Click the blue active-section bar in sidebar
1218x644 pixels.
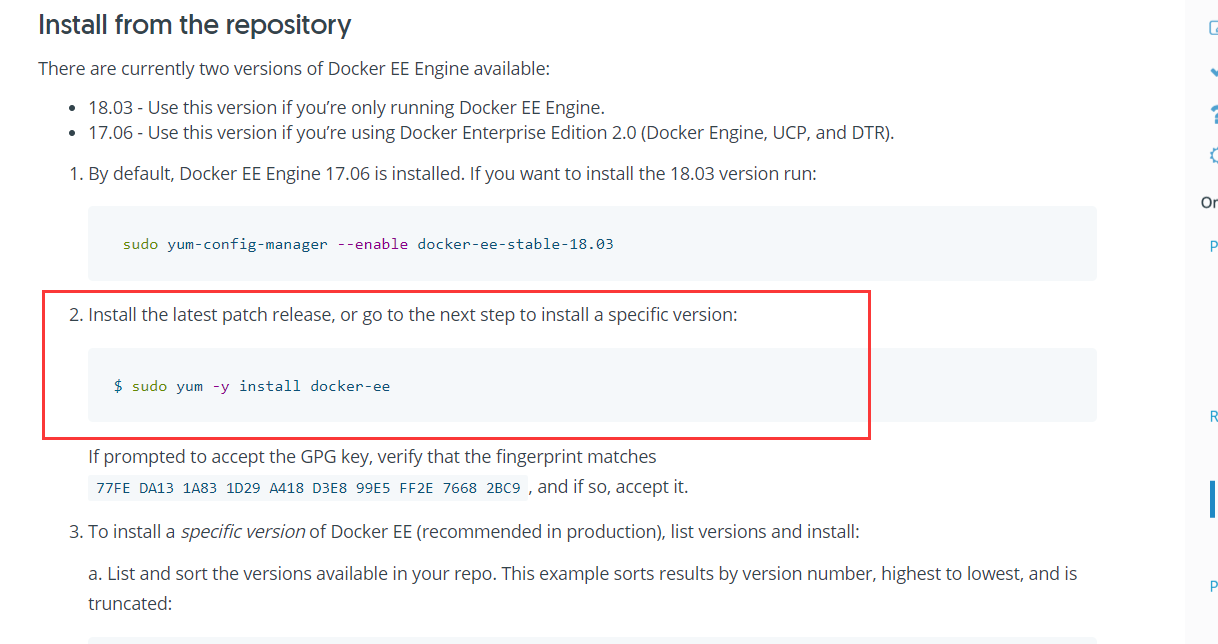click(x=1212, y=498)
